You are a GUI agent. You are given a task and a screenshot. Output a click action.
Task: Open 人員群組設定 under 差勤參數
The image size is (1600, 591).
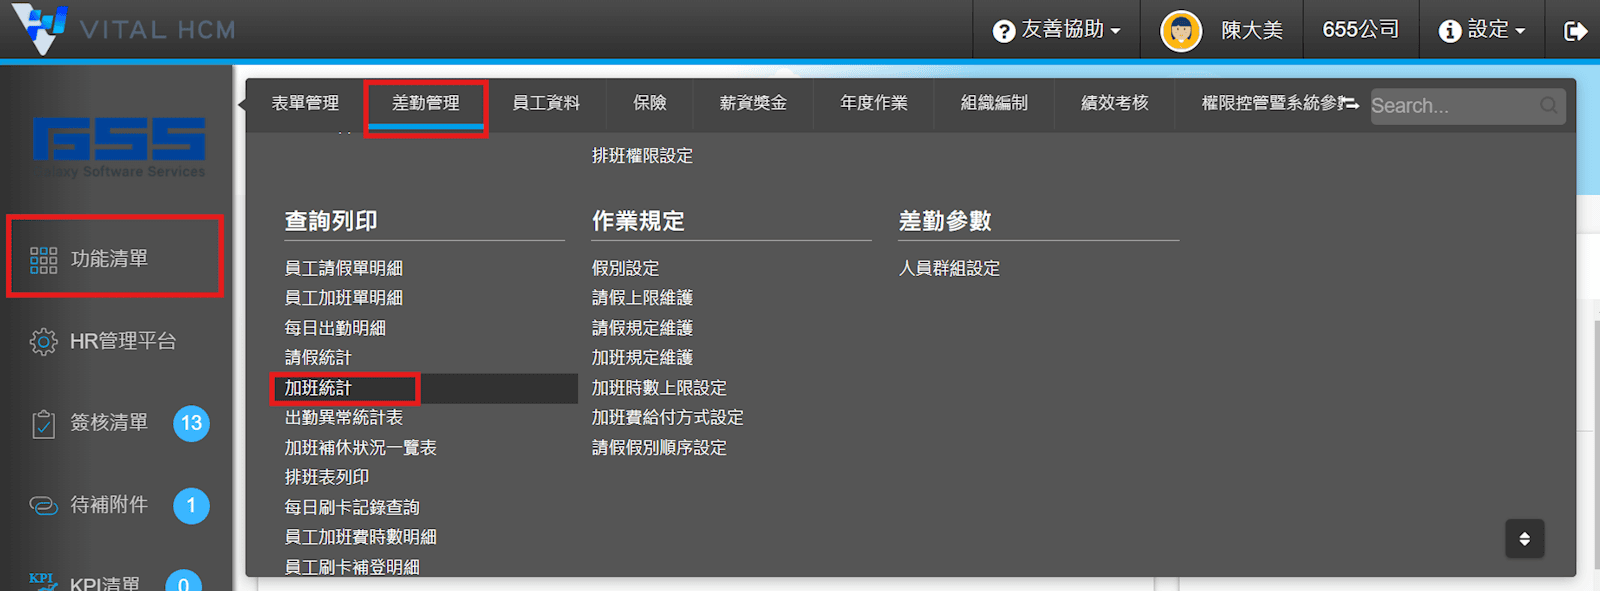click(x=949, y=268)
